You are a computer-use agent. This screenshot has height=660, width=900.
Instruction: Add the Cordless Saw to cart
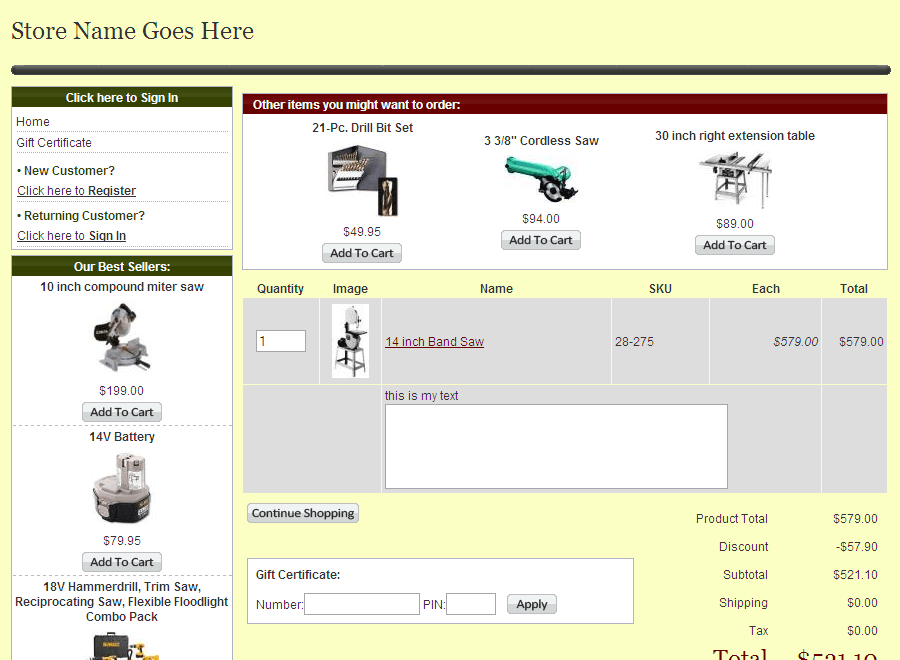(541, 240)
